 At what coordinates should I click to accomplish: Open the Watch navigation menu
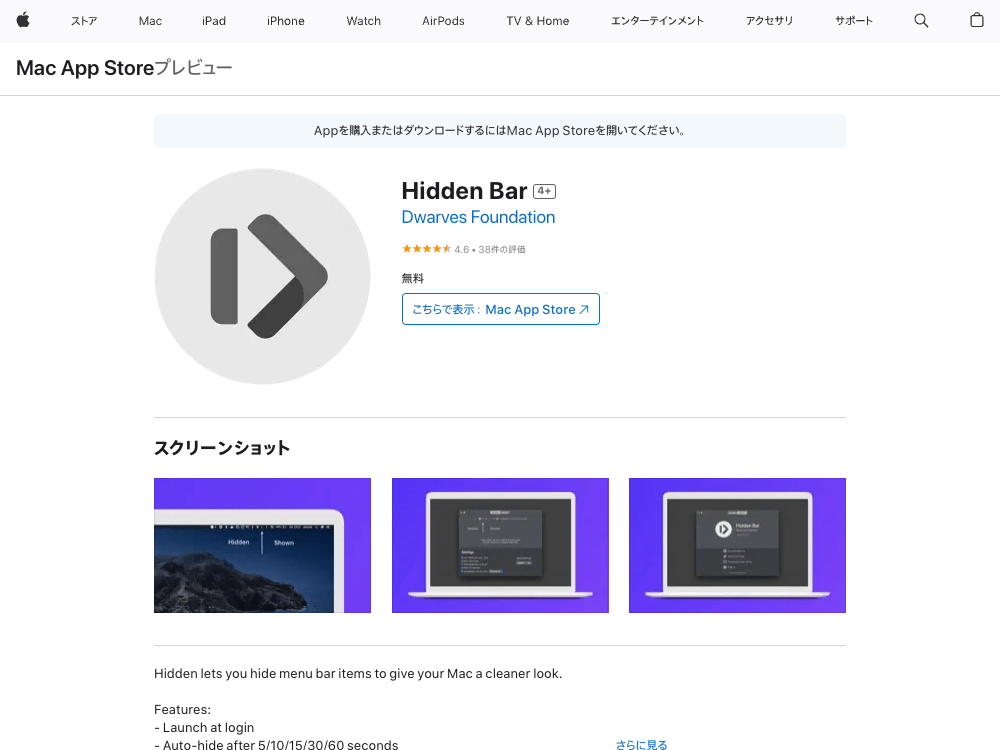363,20
